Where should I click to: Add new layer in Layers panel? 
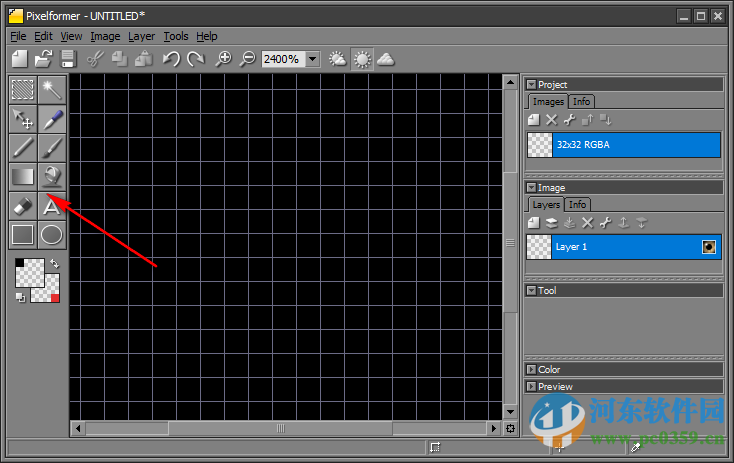coord(534,223)
